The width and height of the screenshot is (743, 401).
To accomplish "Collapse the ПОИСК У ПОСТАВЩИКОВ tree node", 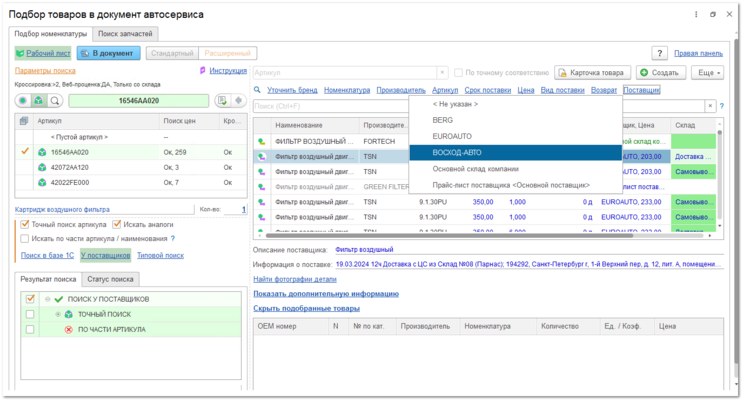I will 48,299.
